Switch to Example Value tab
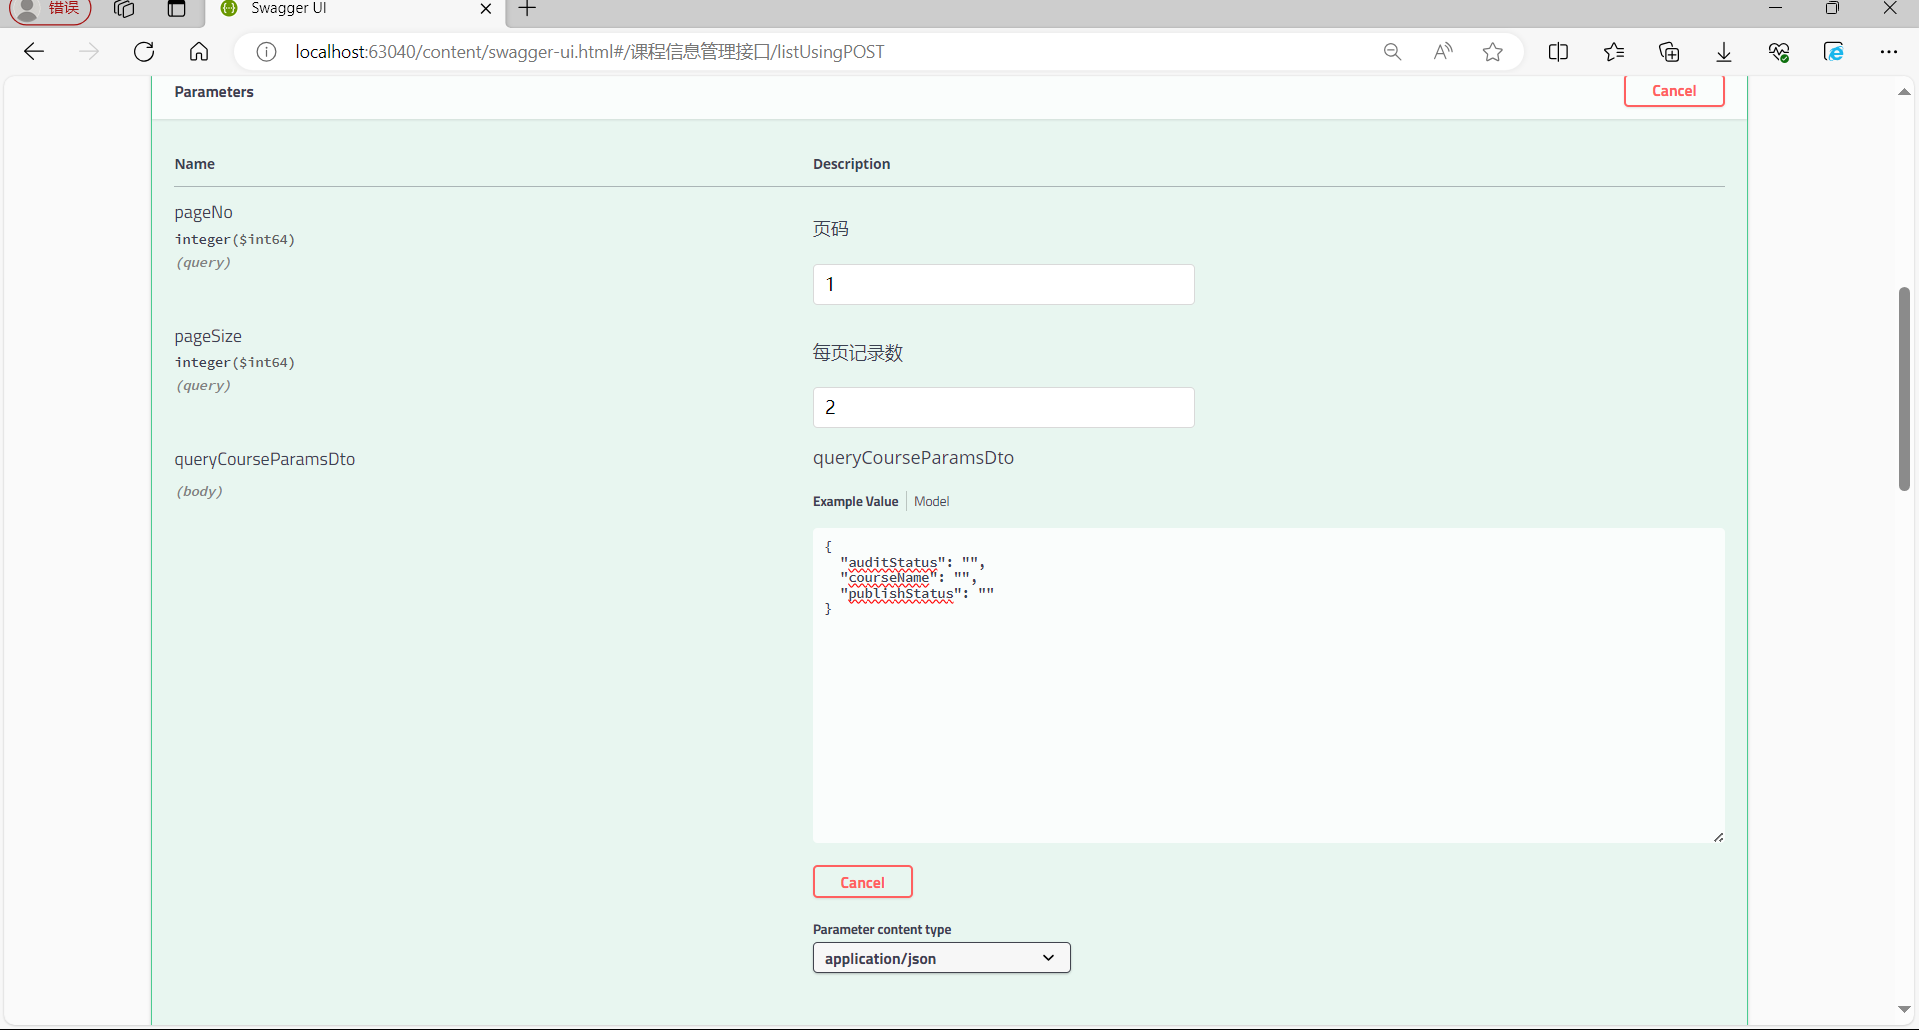This screenshot has width=1919, height=1030. [855, 501]
